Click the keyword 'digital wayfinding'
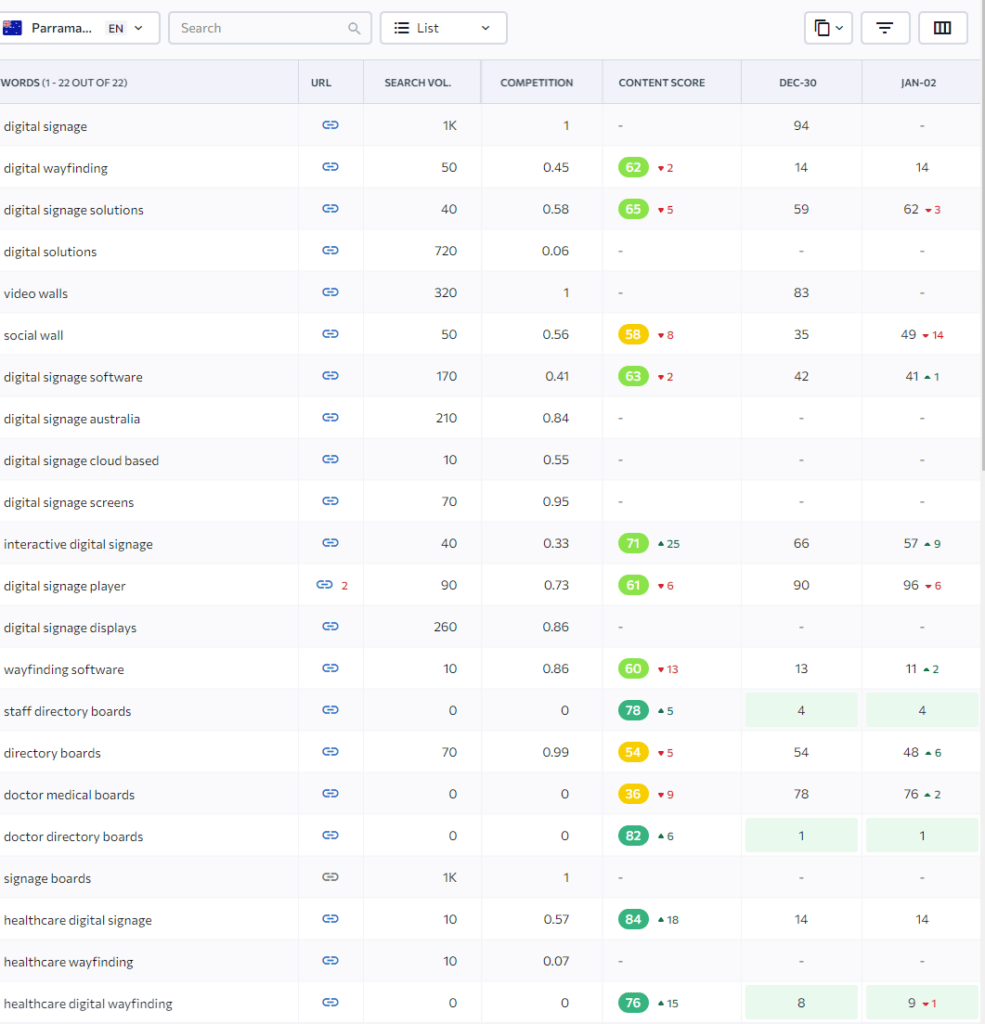Screen dimensions: 985x1024 click(x=56, y=168)
